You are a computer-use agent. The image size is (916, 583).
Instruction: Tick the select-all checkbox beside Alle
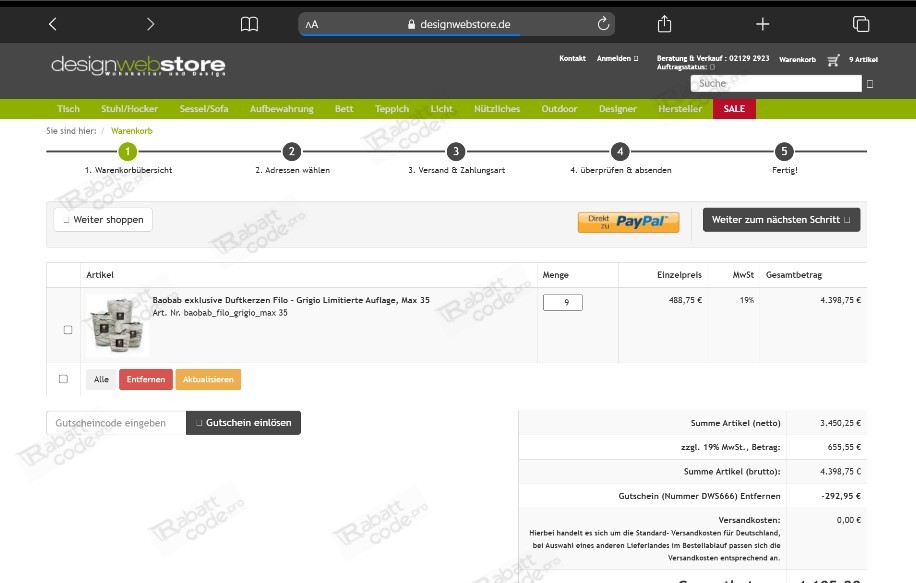pos(63,379)
